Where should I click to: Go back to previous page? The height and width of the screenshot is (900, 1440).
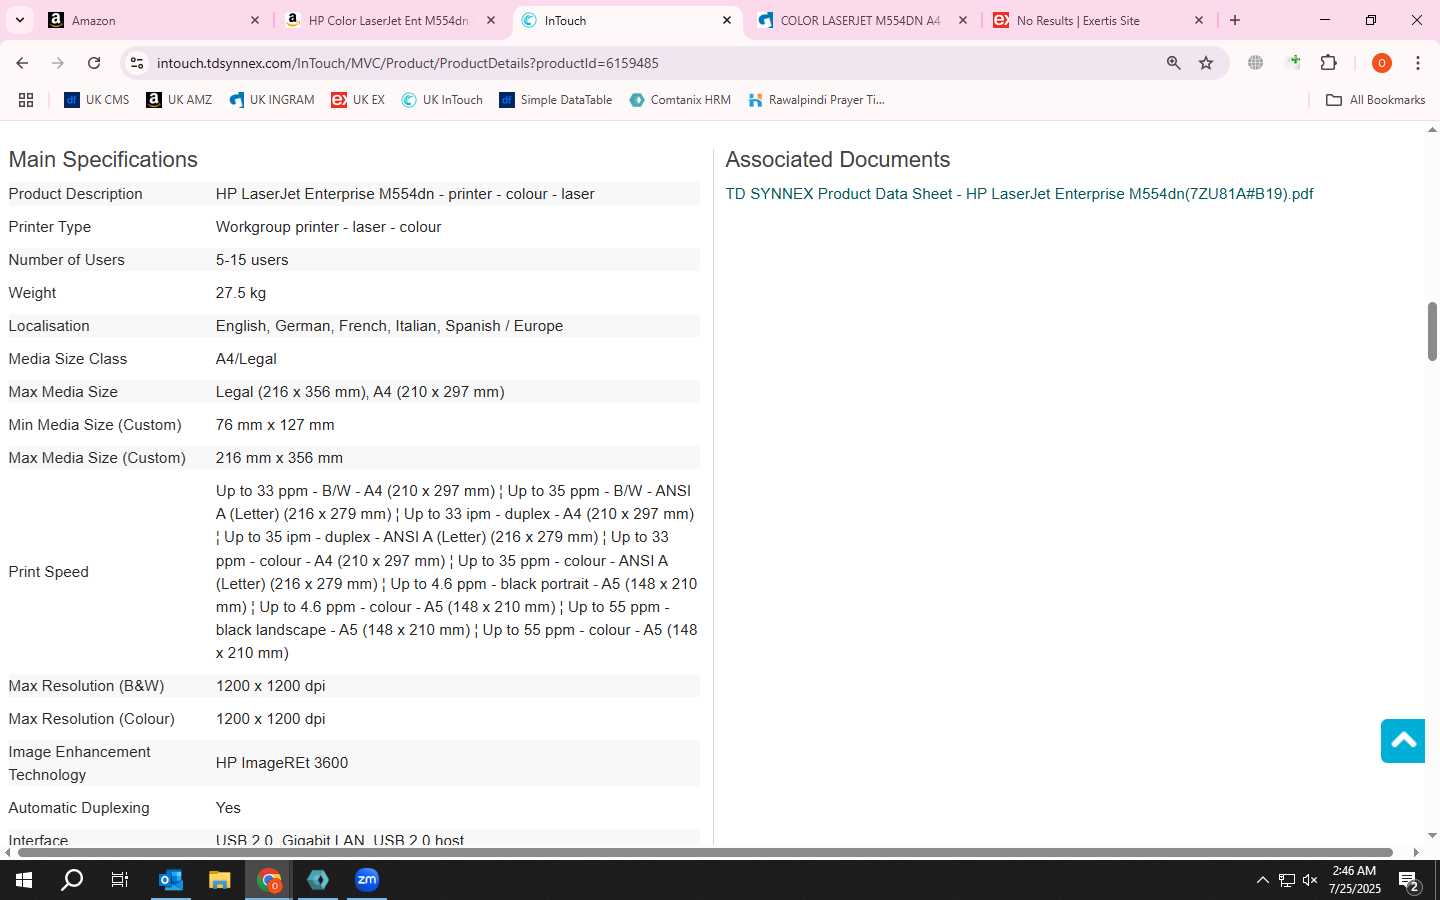pyautogui.click(x=22, y=63)
